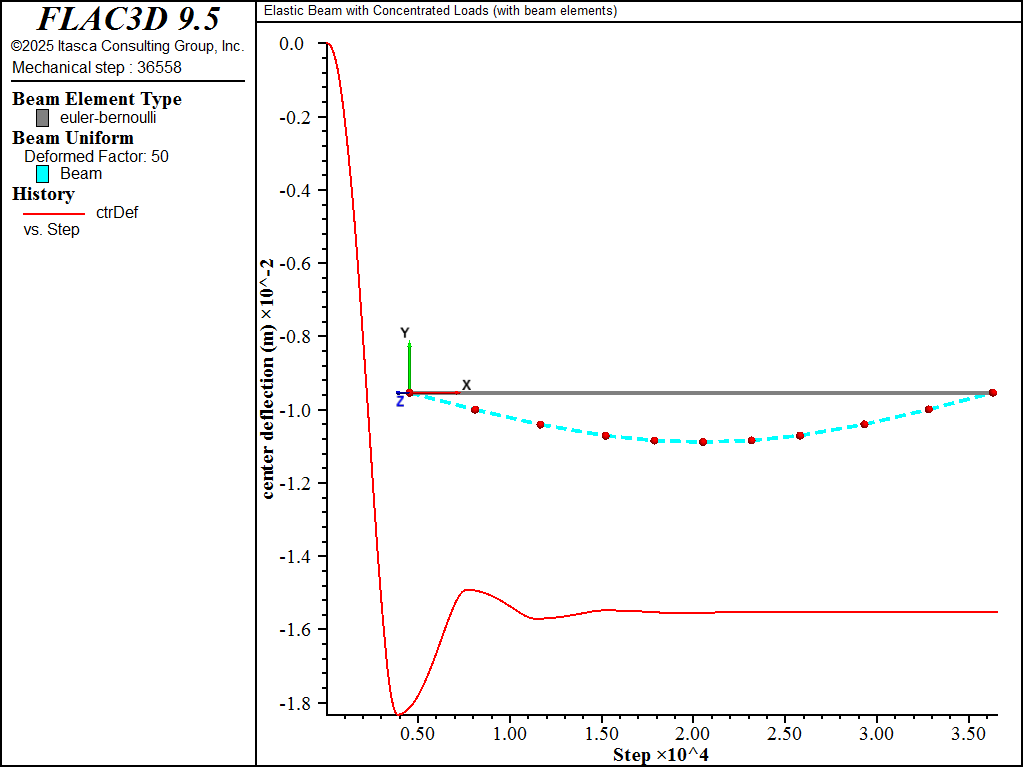Click 'Deformed Factor: 50' text
The width and height of the screenshot is (1024, 768).
pos(96,157)
